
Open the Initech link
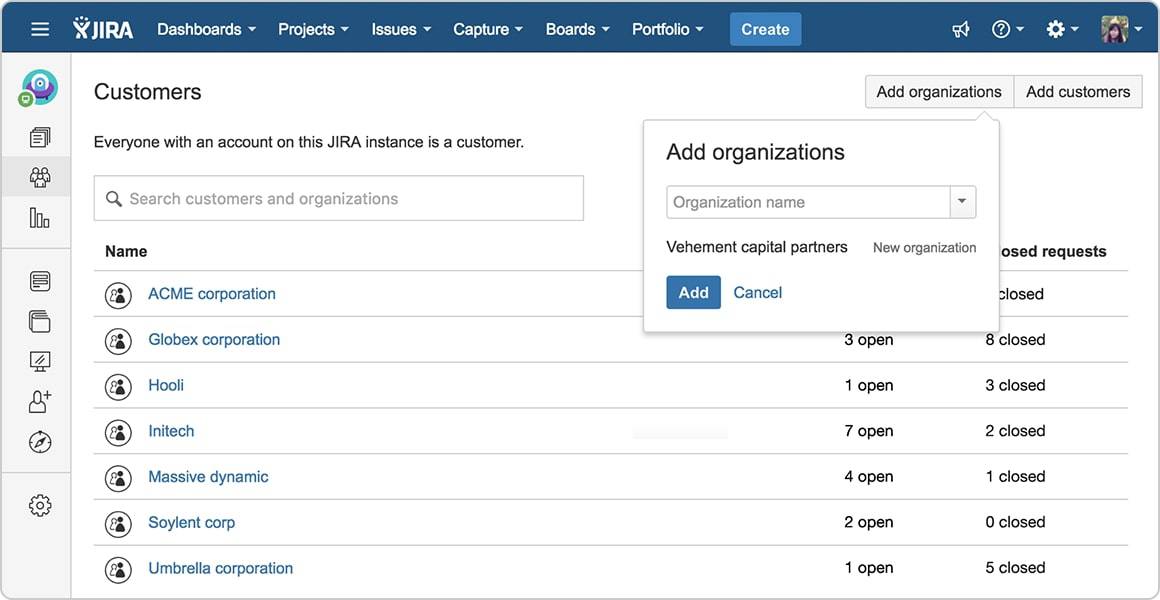[171, 431]
